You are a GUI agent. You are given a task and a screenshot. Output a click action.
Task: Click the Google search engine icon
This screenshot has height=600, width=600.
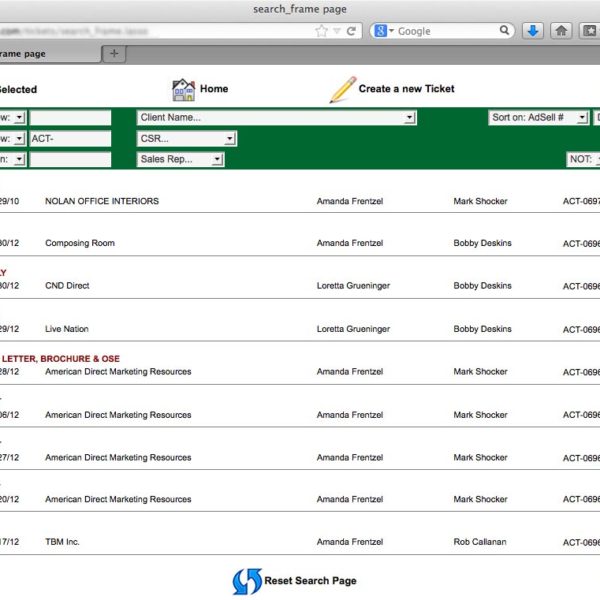[x=381, y=31]
